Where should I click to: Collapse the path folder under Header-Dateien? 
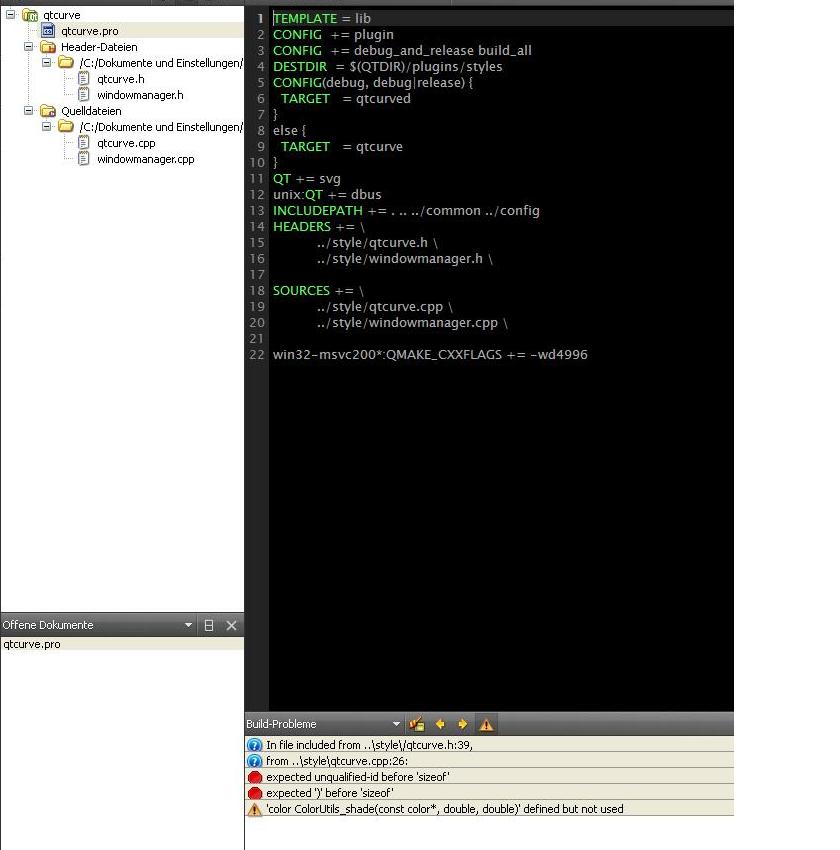pos(47,62)
